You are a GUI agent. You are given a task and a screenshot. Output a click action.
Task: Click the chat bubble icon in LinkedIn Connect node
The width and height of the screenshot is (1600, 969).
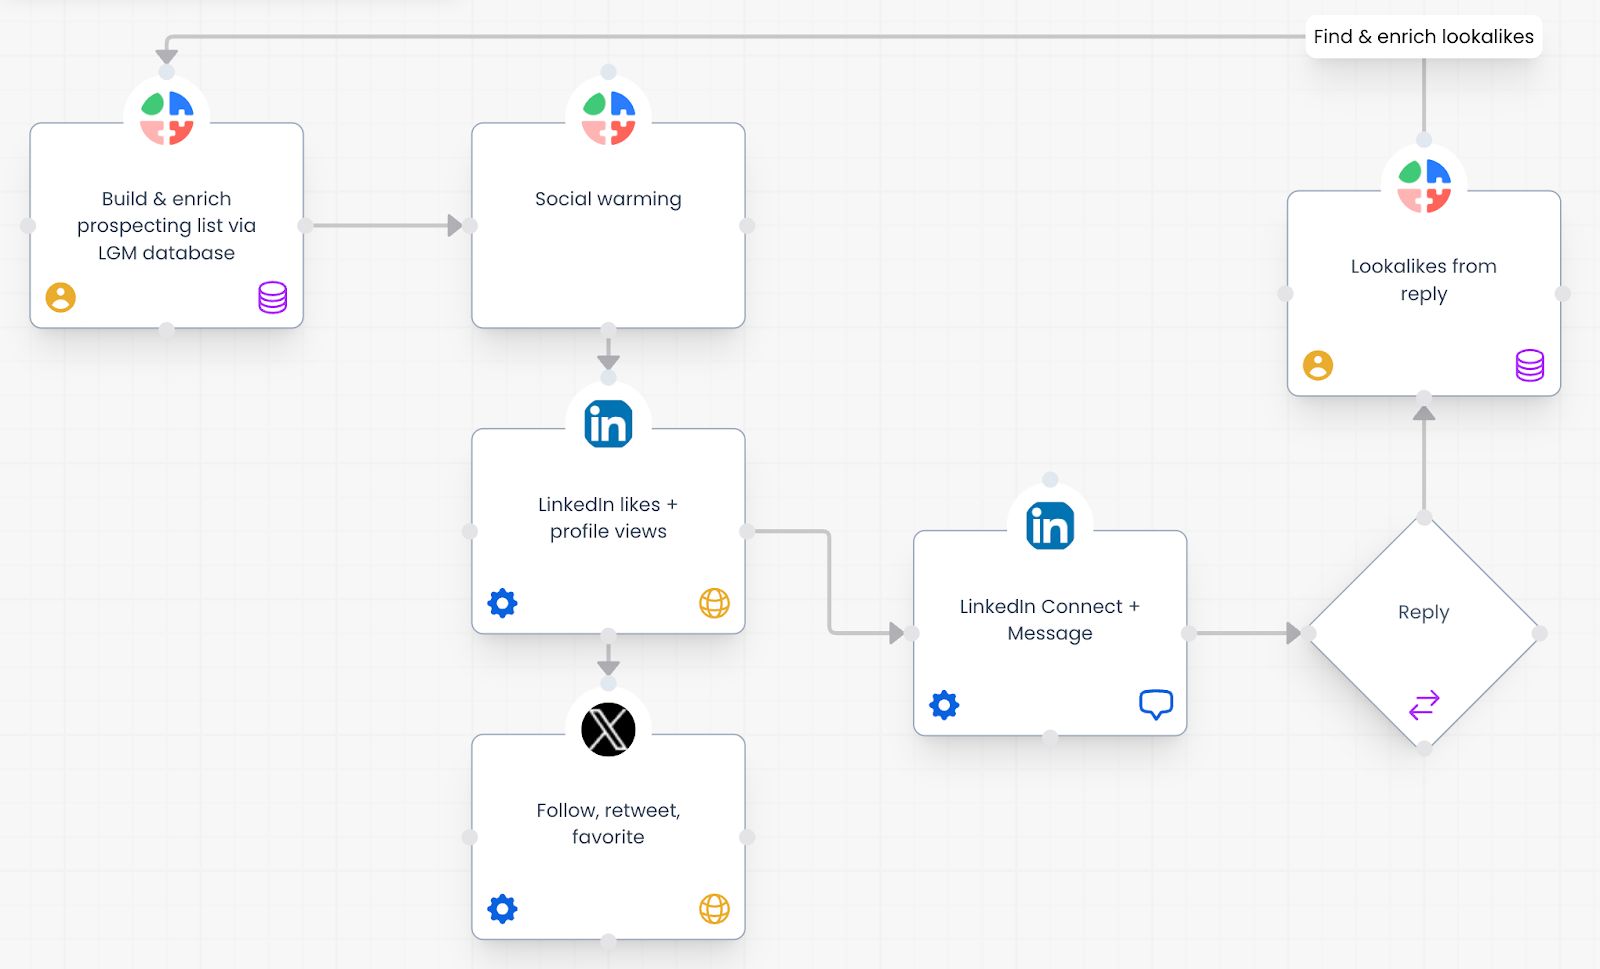point(1156,704)
